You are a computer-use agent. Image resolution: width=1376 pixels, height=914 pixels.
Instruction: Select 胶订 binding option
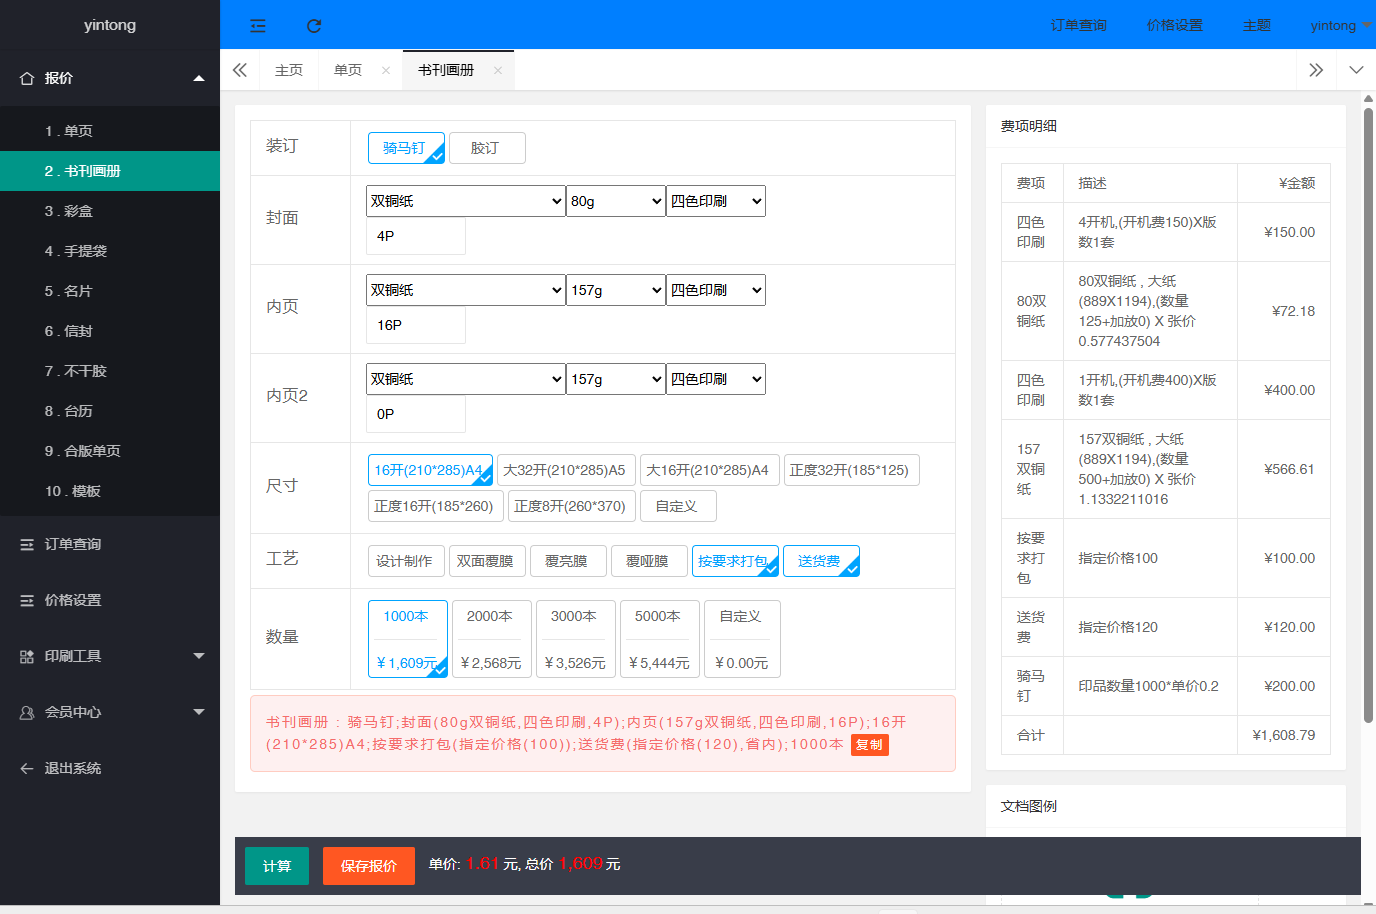[x=487, y=148]
